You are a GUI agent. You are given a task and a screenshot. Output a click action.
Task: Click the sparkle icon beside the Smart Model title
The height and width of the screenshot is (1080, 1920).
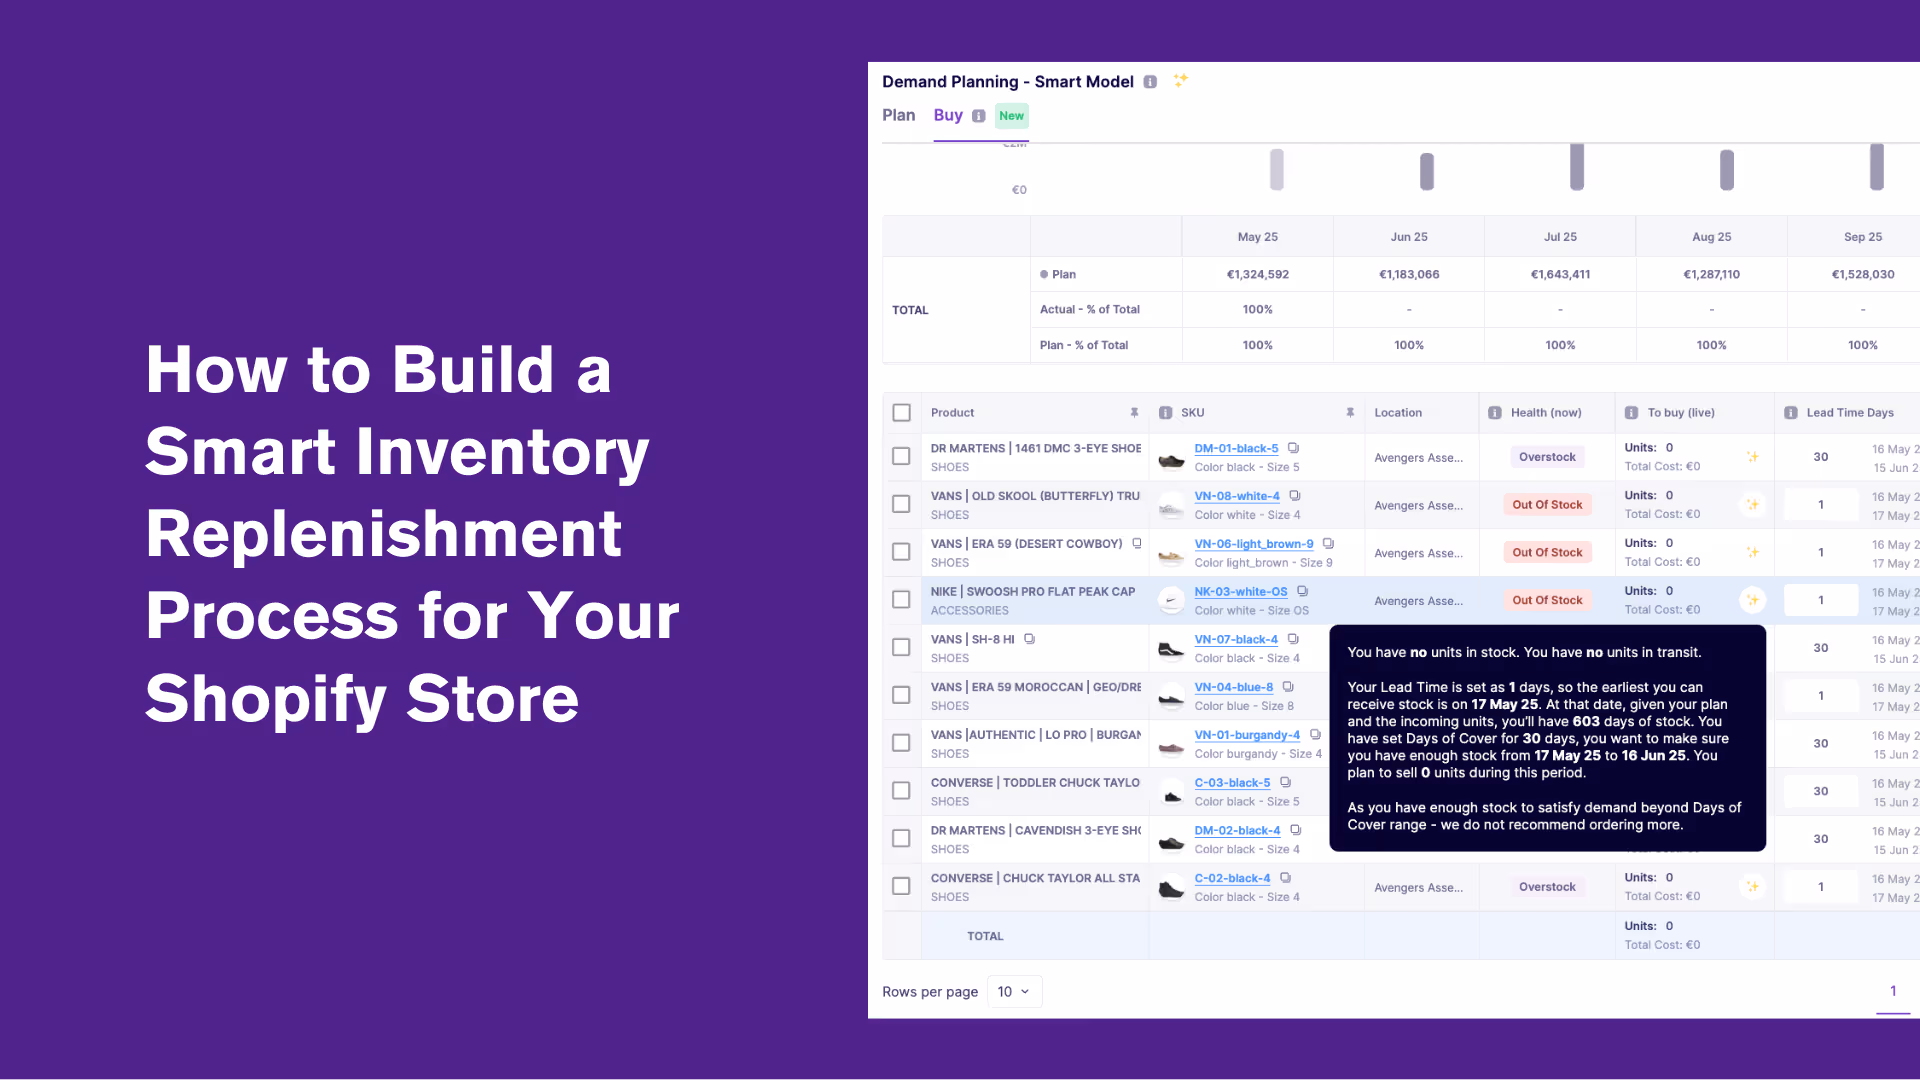1181,80
